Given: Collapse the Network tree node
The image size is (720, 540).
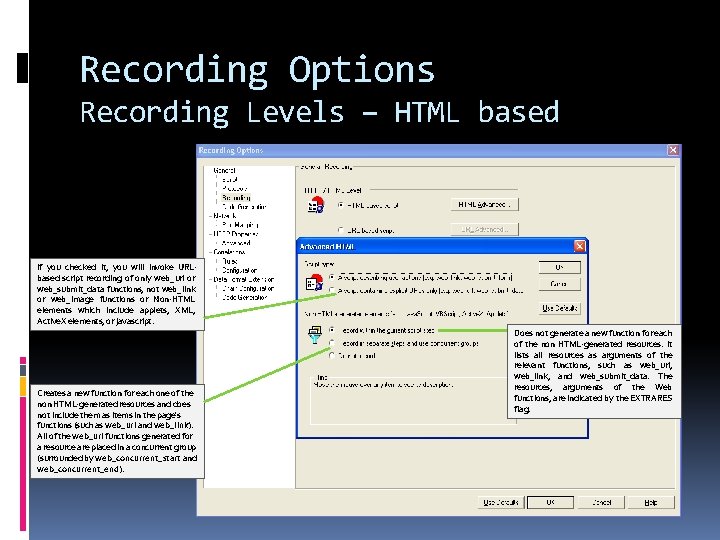Looking at the screenshot, I should click(x=210, y=215).
